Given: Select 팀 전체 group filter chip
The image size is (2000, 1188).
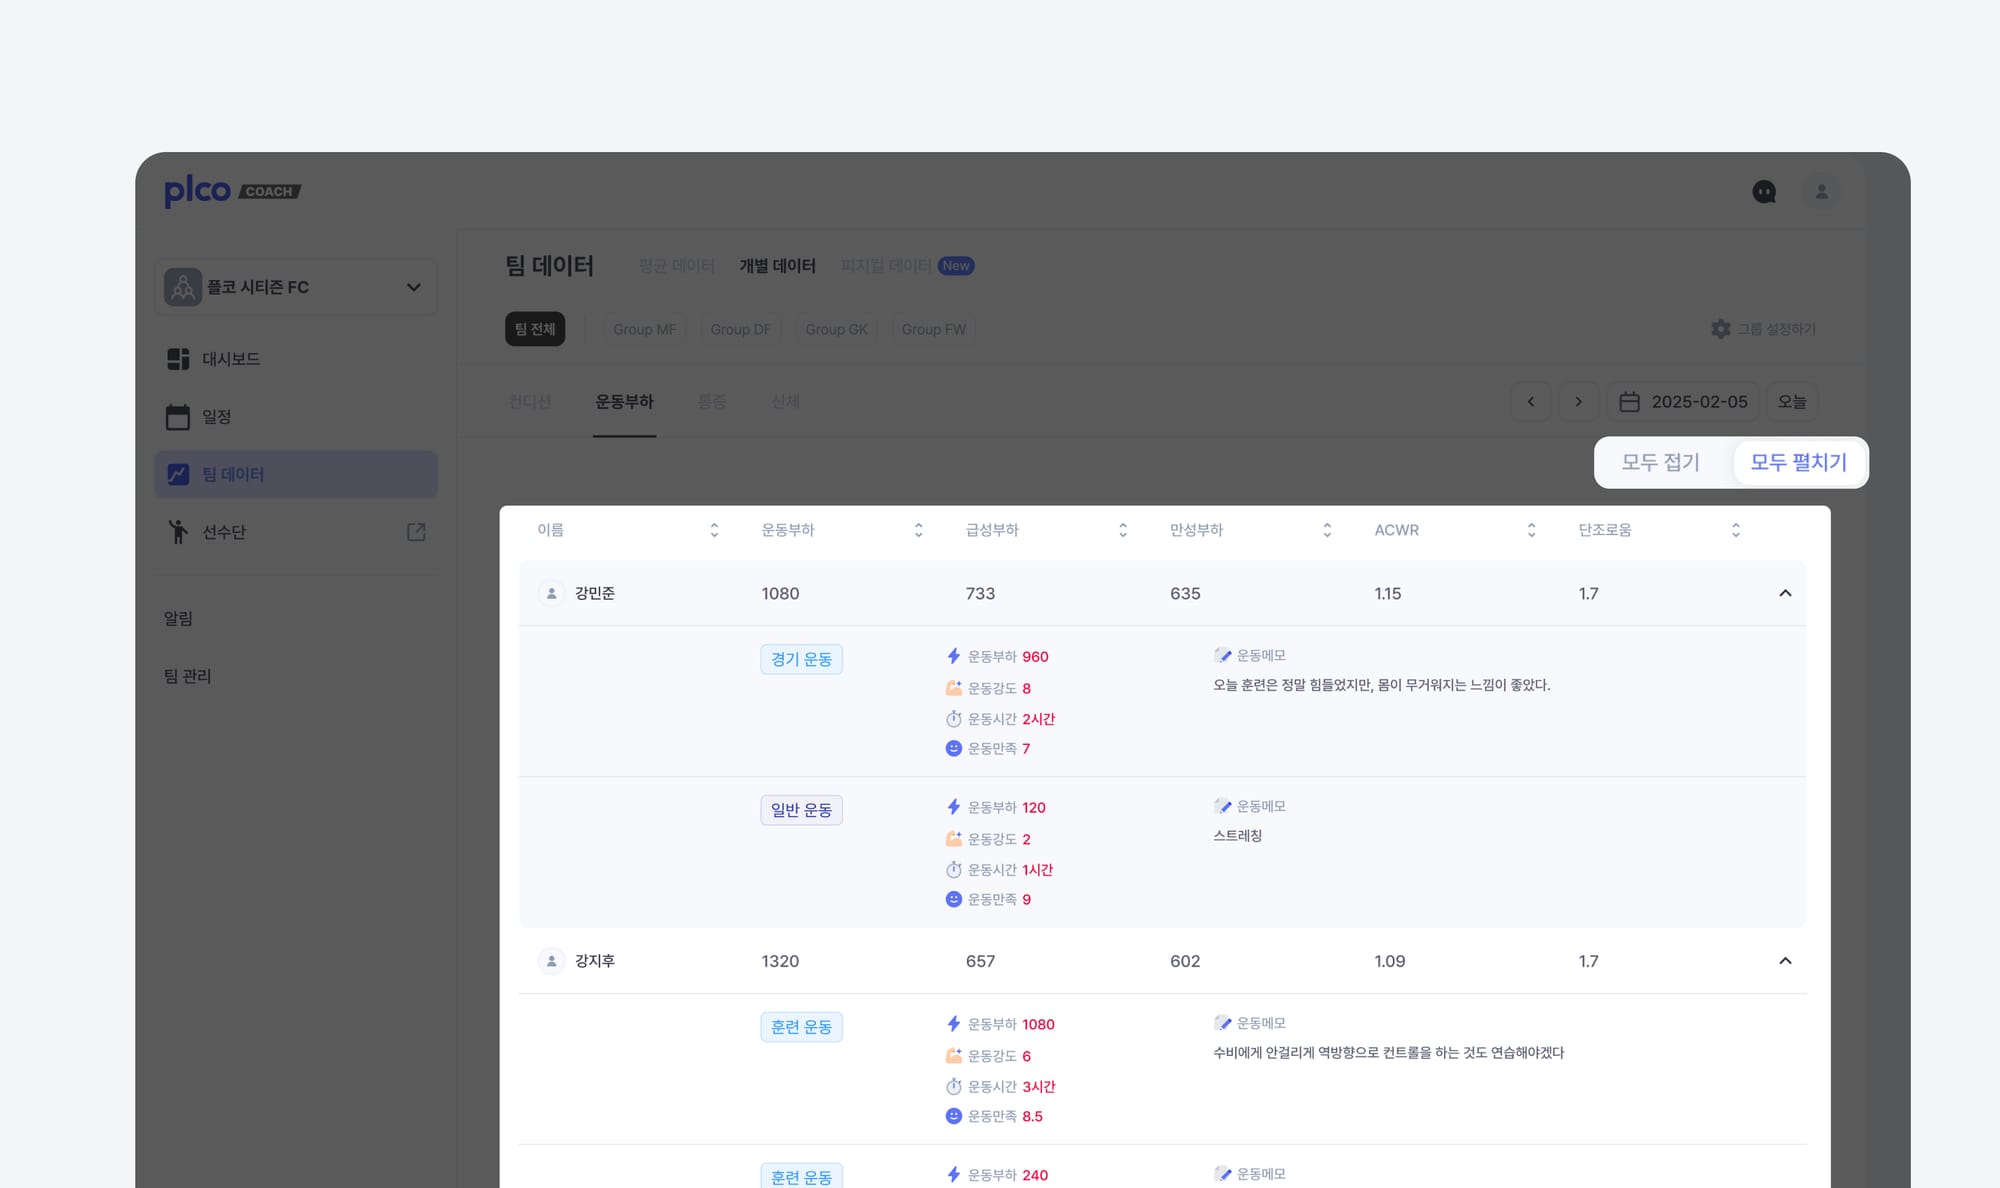Looking at the screenshot, I should click(535, 329).
